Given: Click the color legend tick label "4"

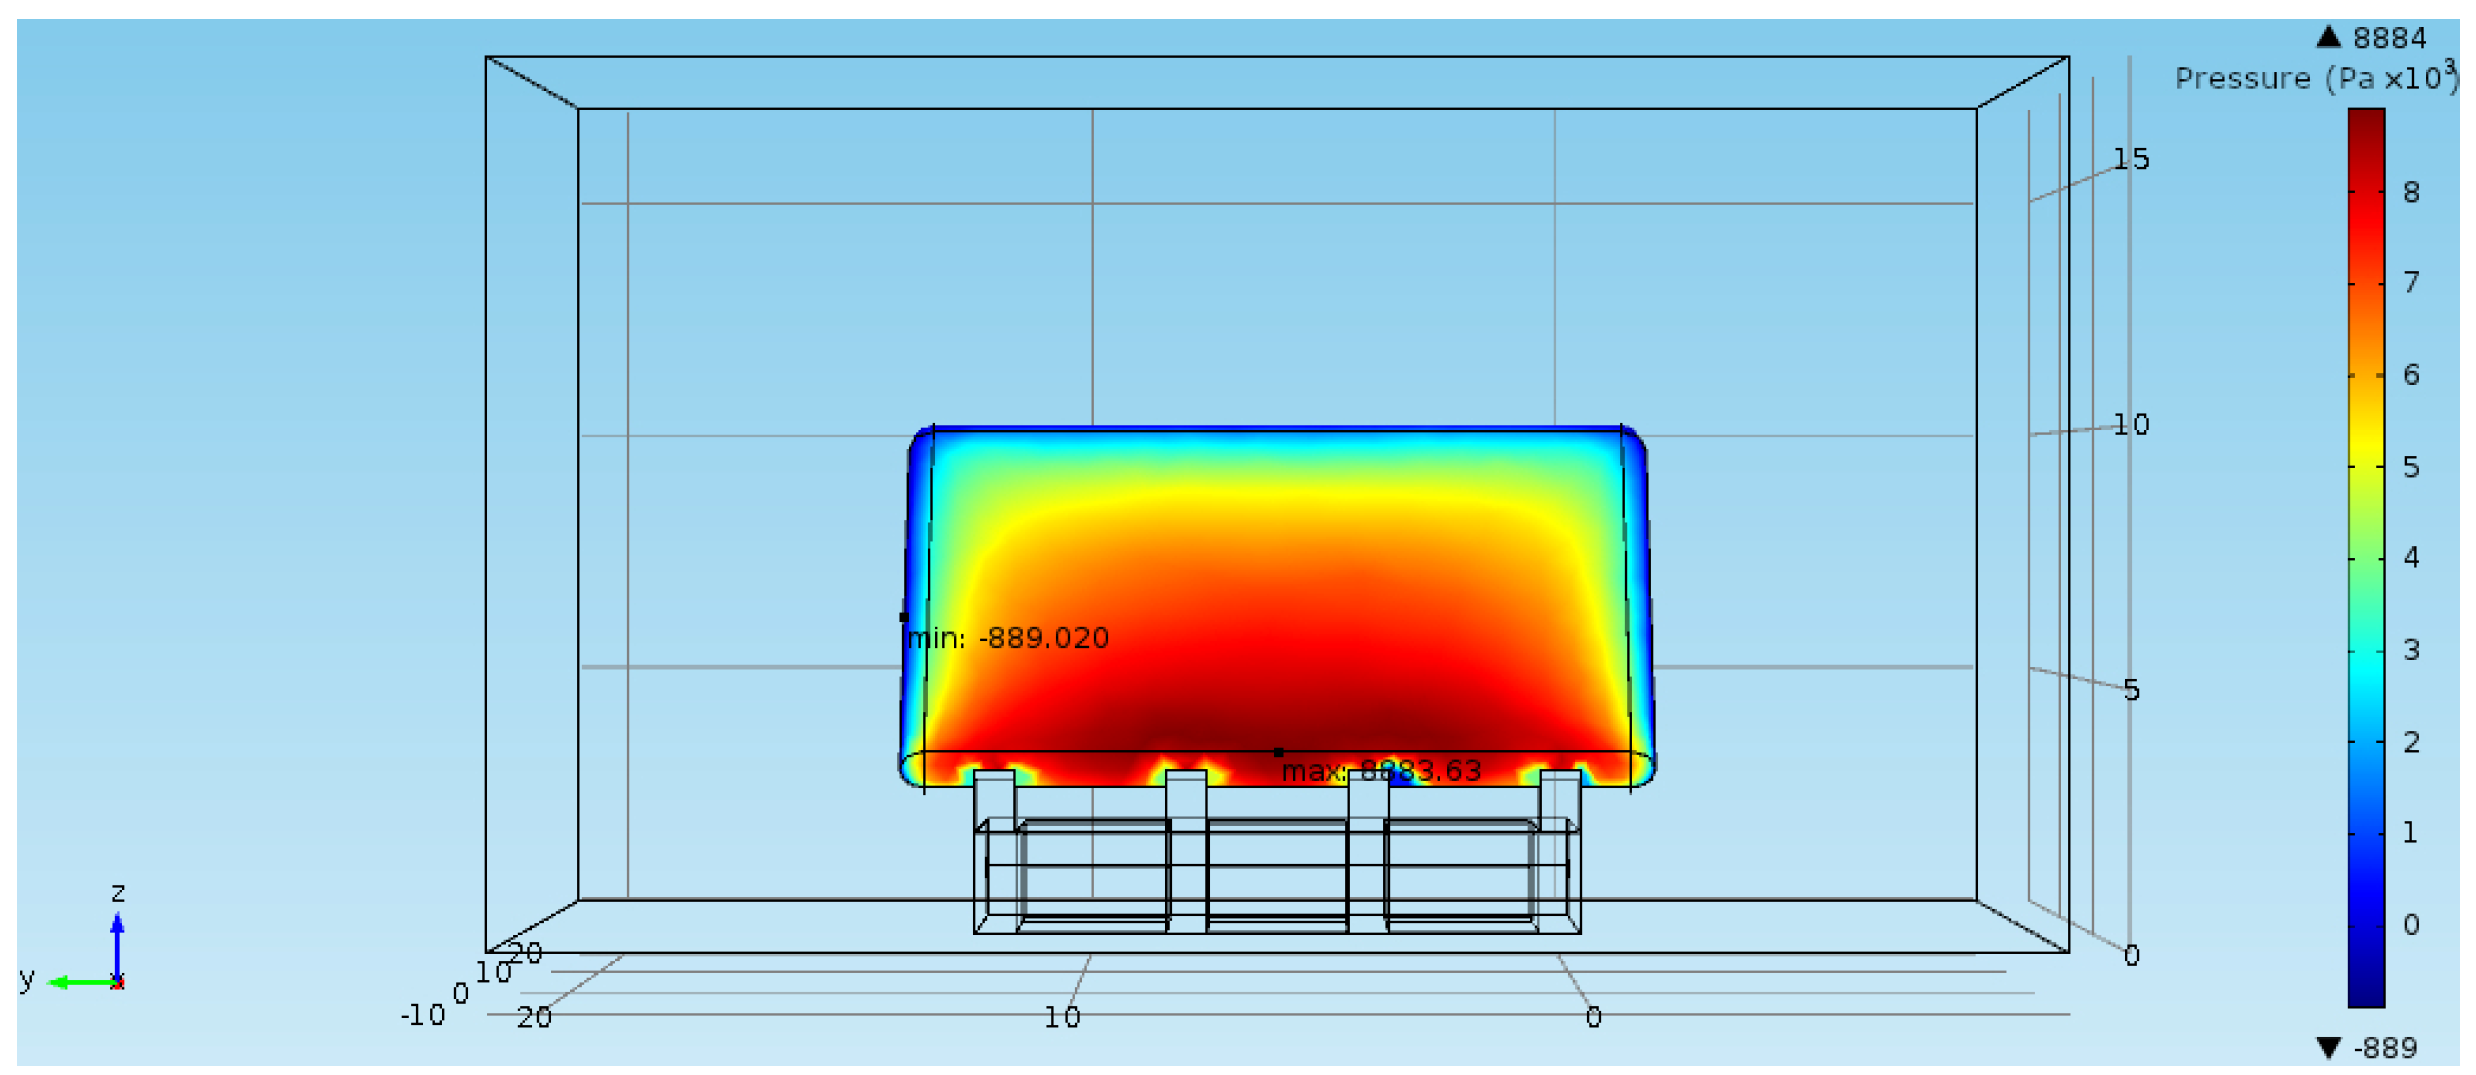Looking at the screenshot, I should click(2411, 558).
